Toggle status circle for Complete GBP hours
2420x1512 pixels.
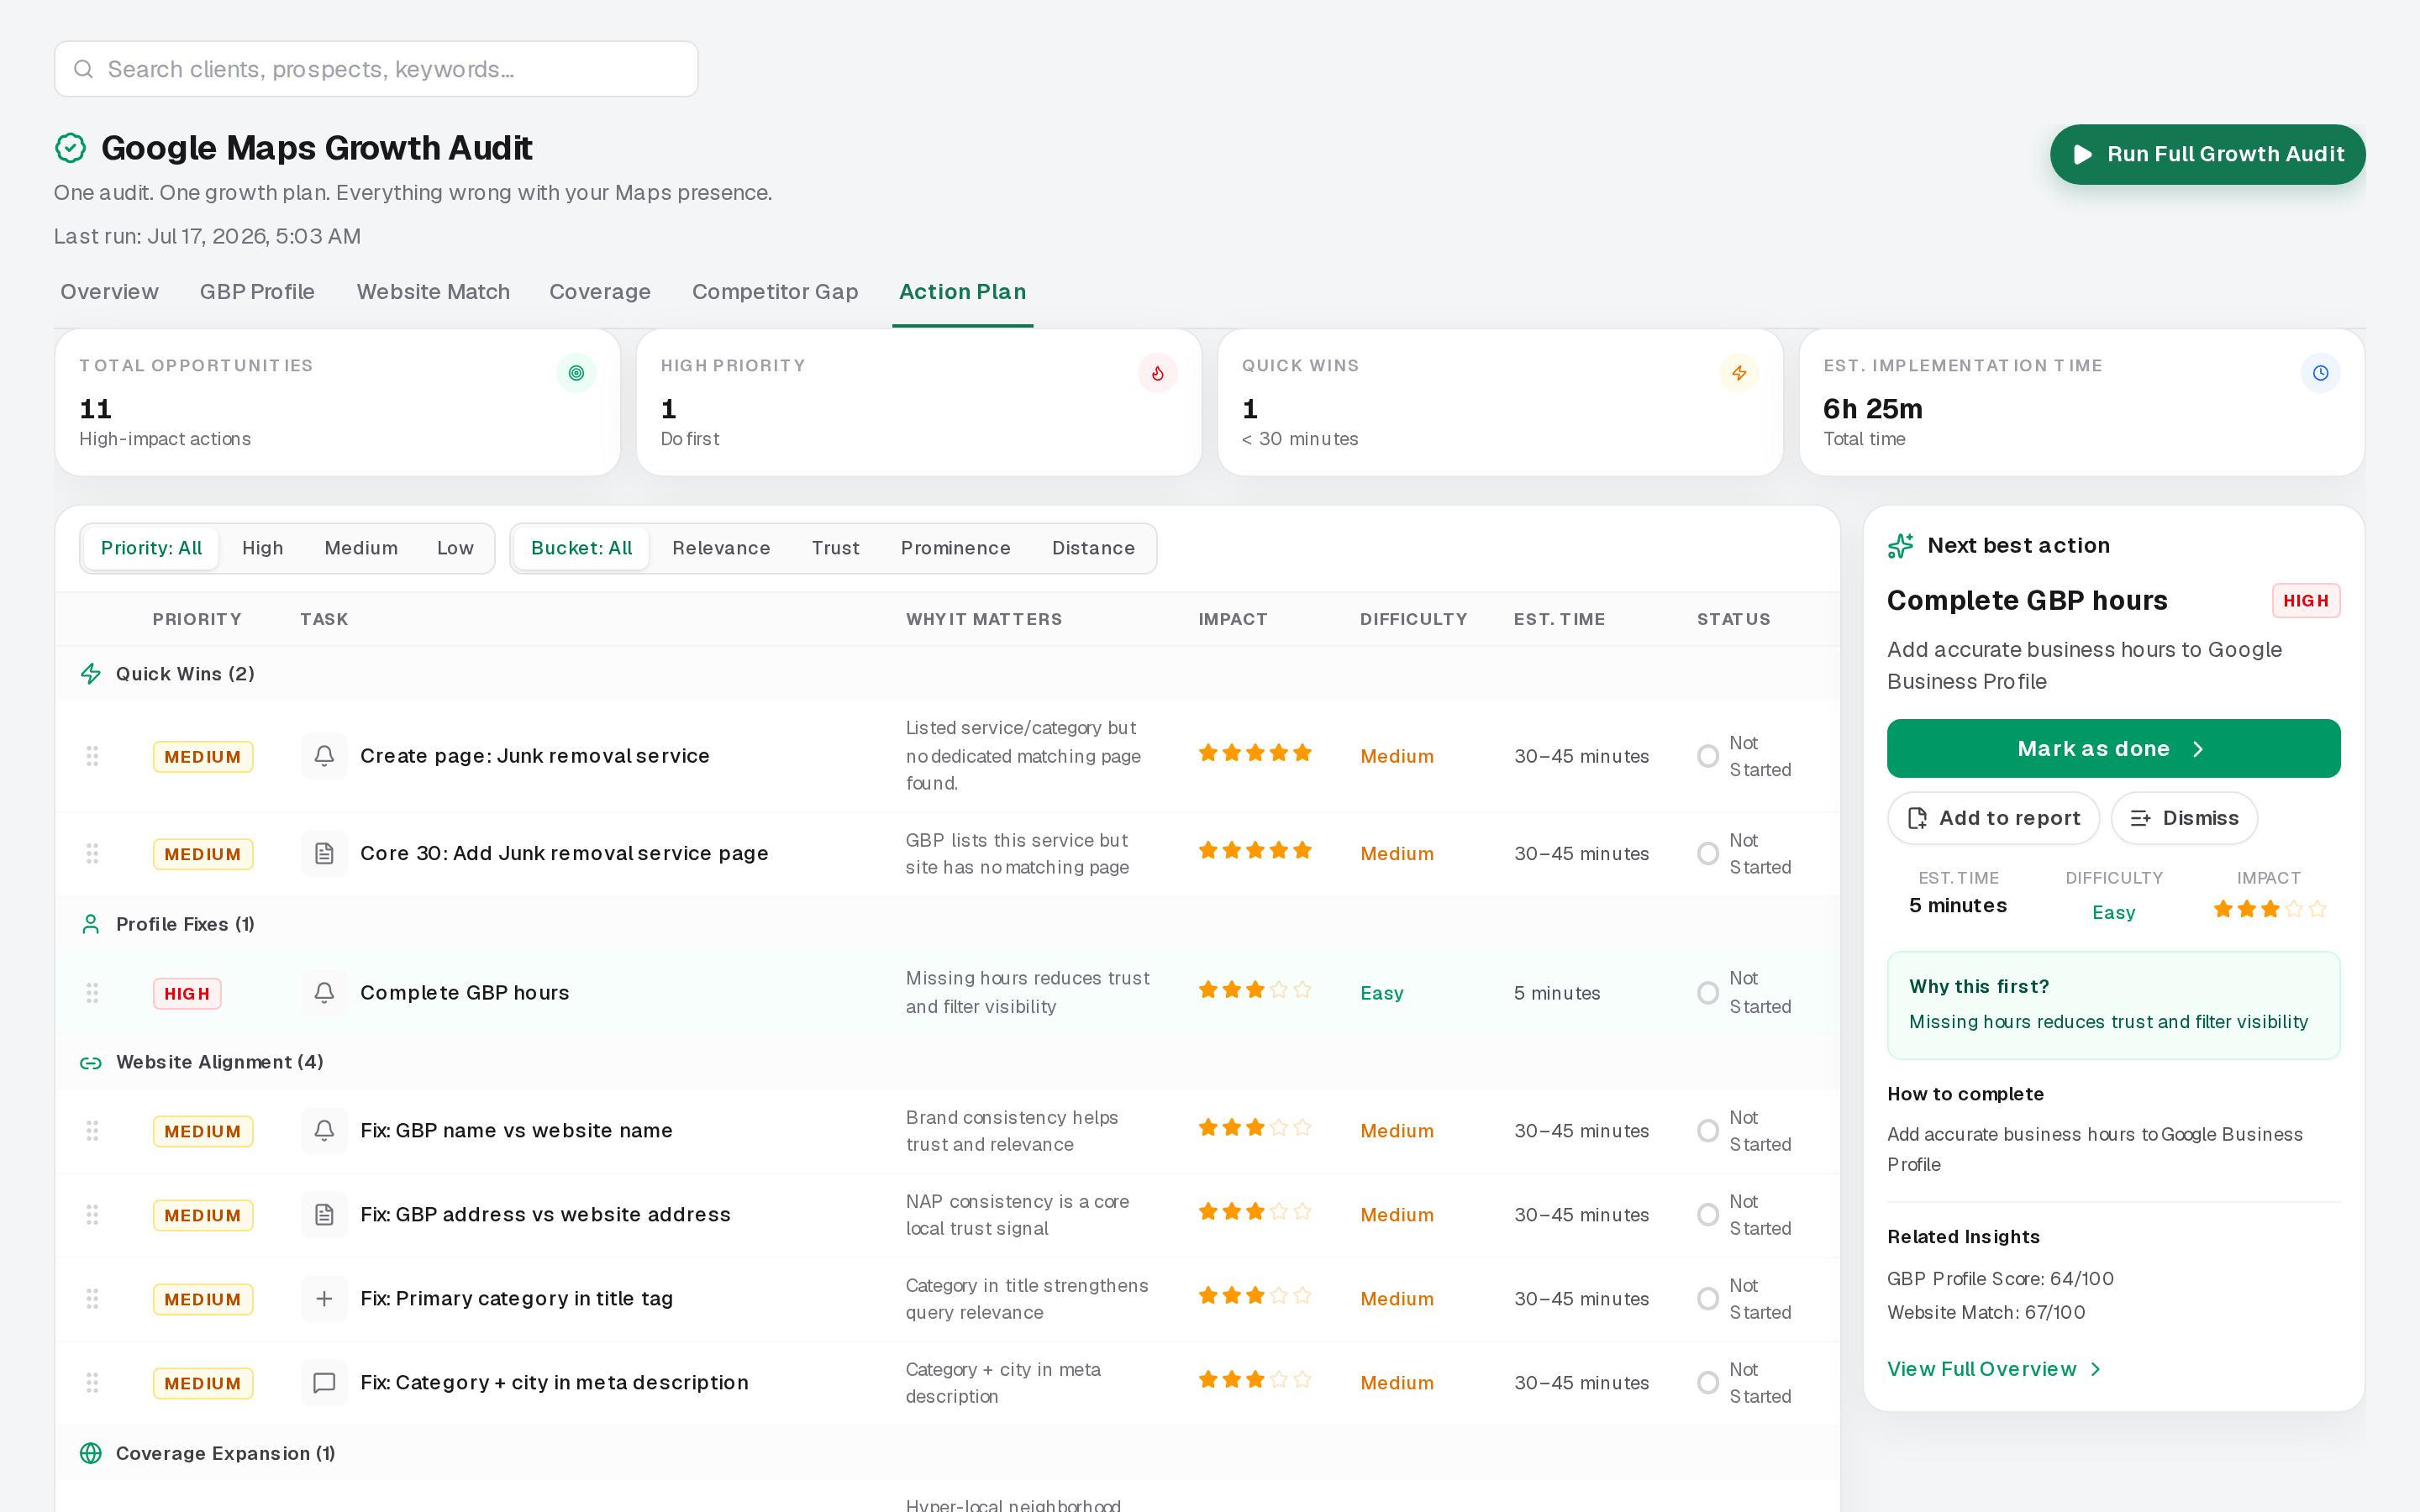pyautogui.click(x=1708, y=993)
